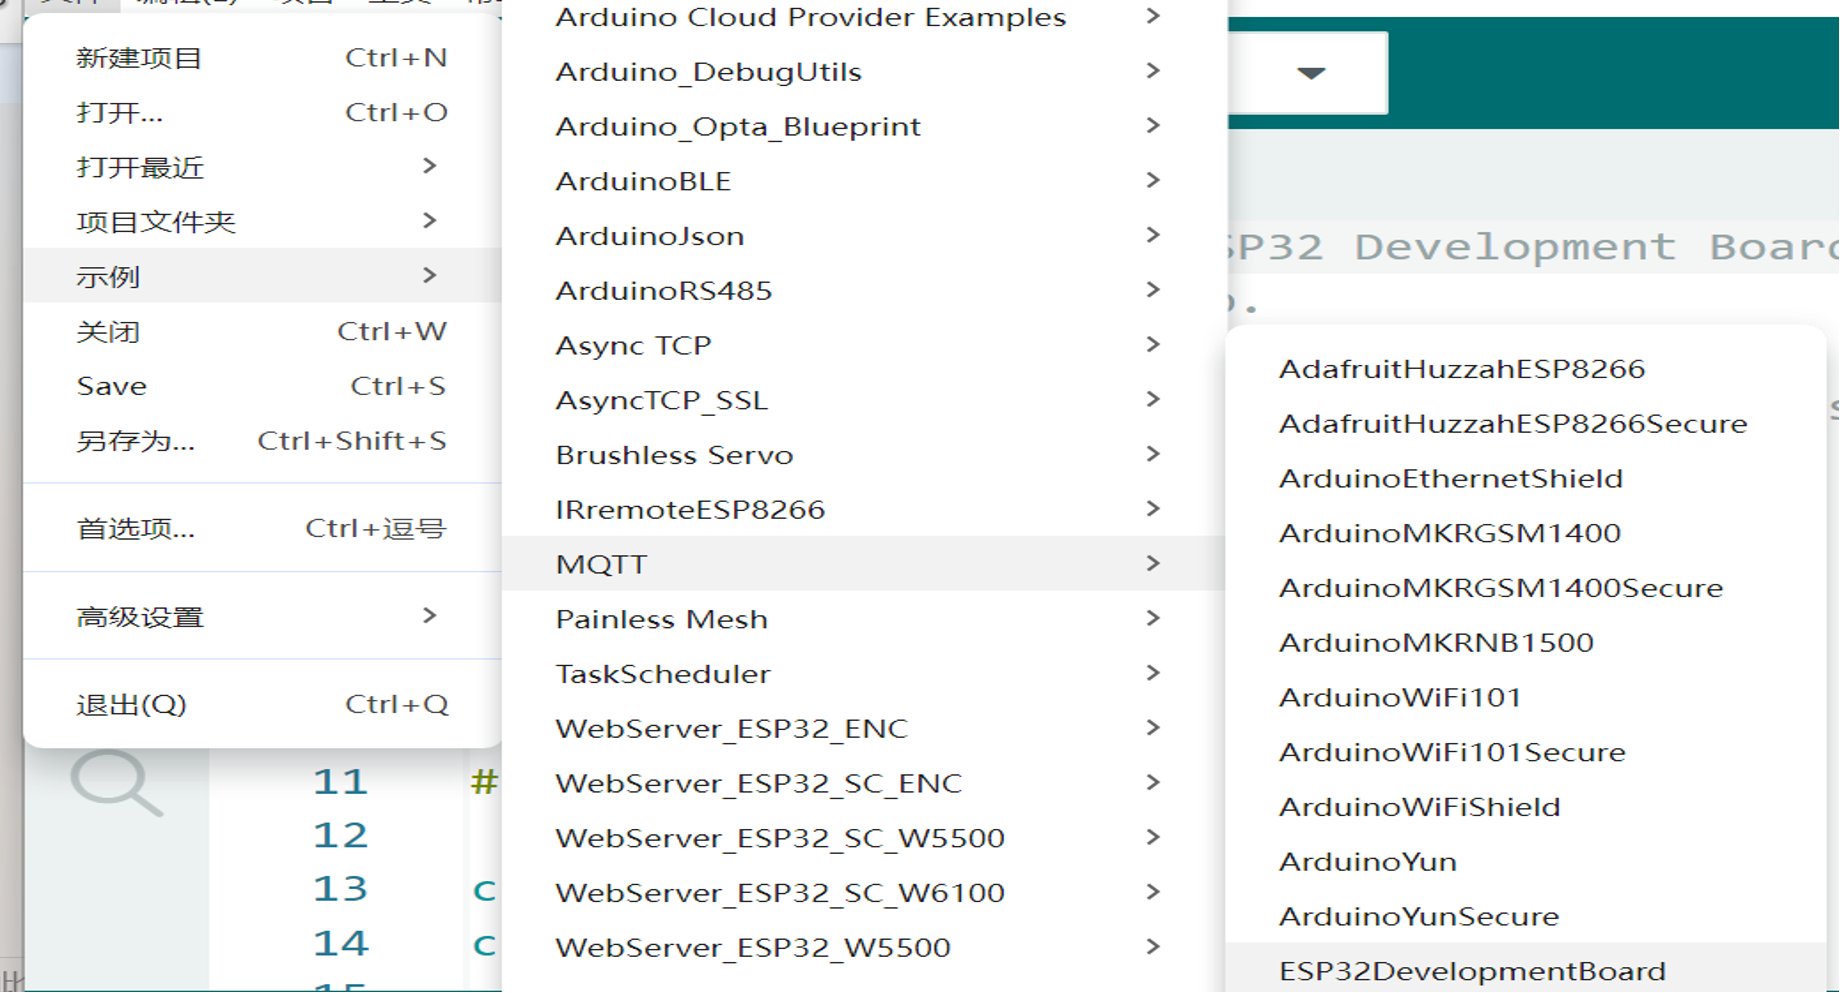Open ArduinoRS485 examples submenu
Viewport: 1840px width, 993px height.
(864, 290)
